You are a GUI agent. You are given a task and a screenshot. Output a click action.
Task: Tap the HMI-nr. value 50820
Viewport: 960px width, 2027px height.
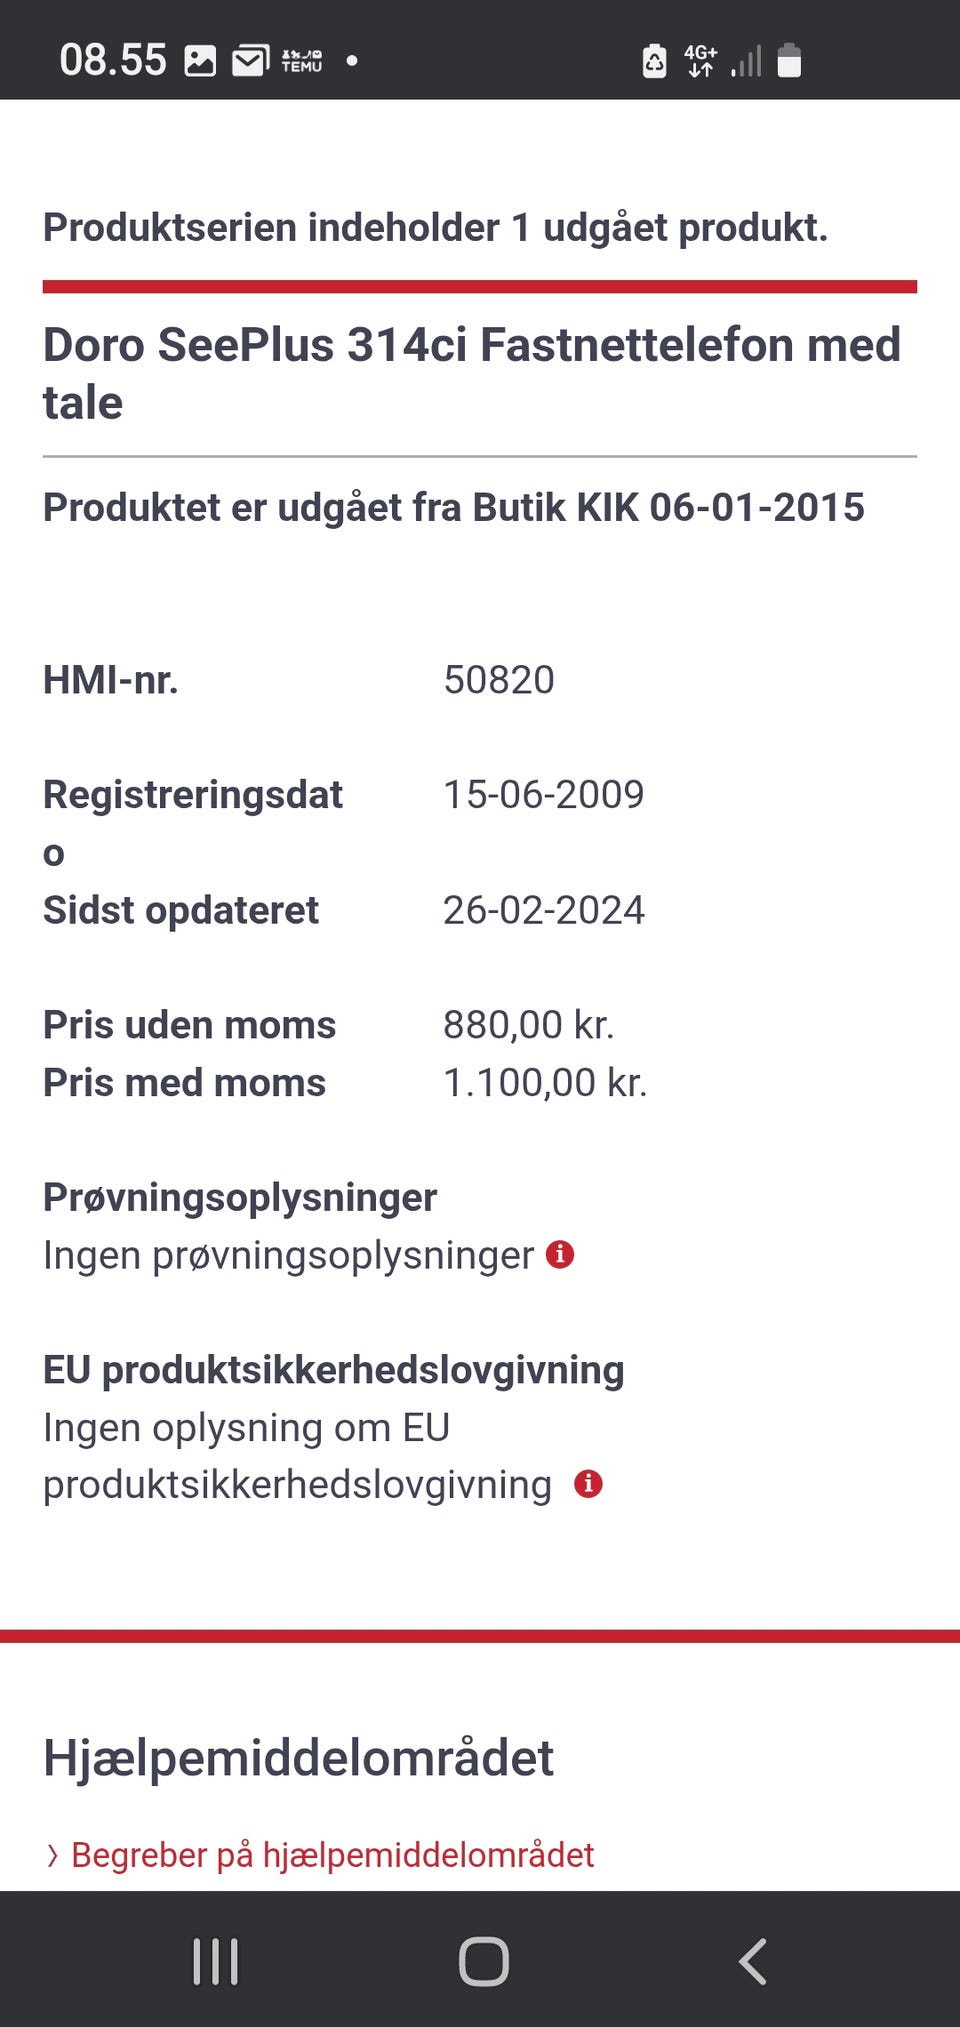(x=498, y=680)
